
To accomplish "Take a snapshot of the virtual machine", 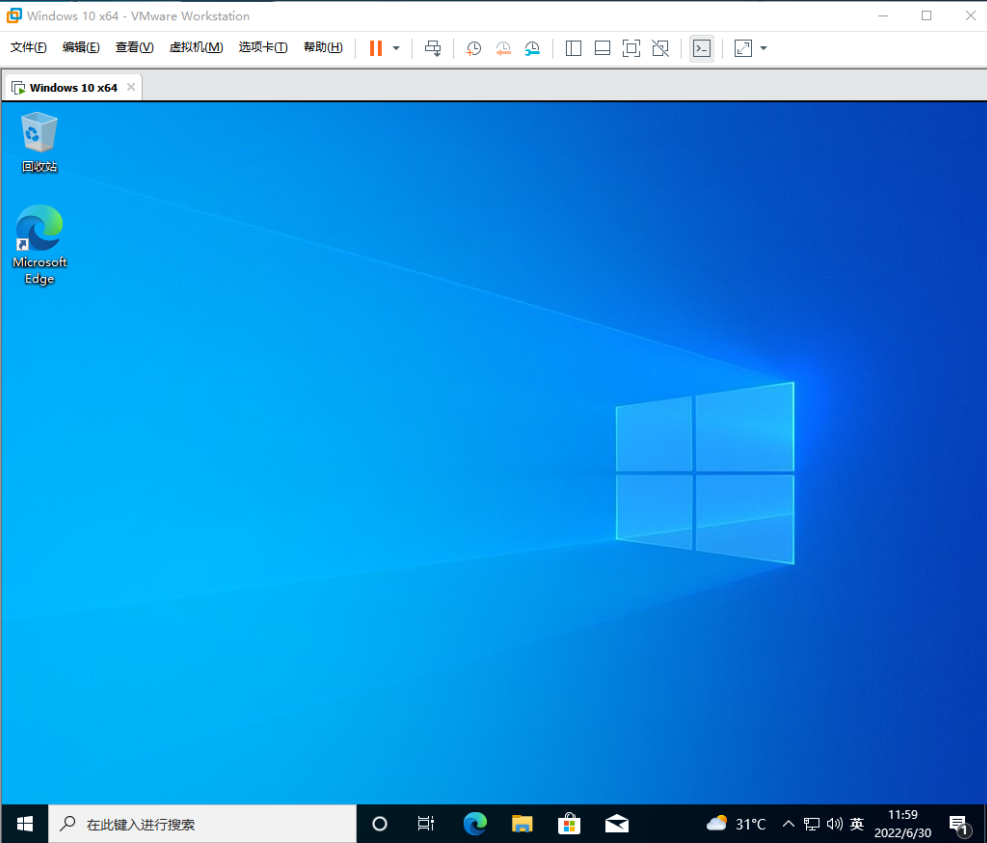I will [473, 48].
